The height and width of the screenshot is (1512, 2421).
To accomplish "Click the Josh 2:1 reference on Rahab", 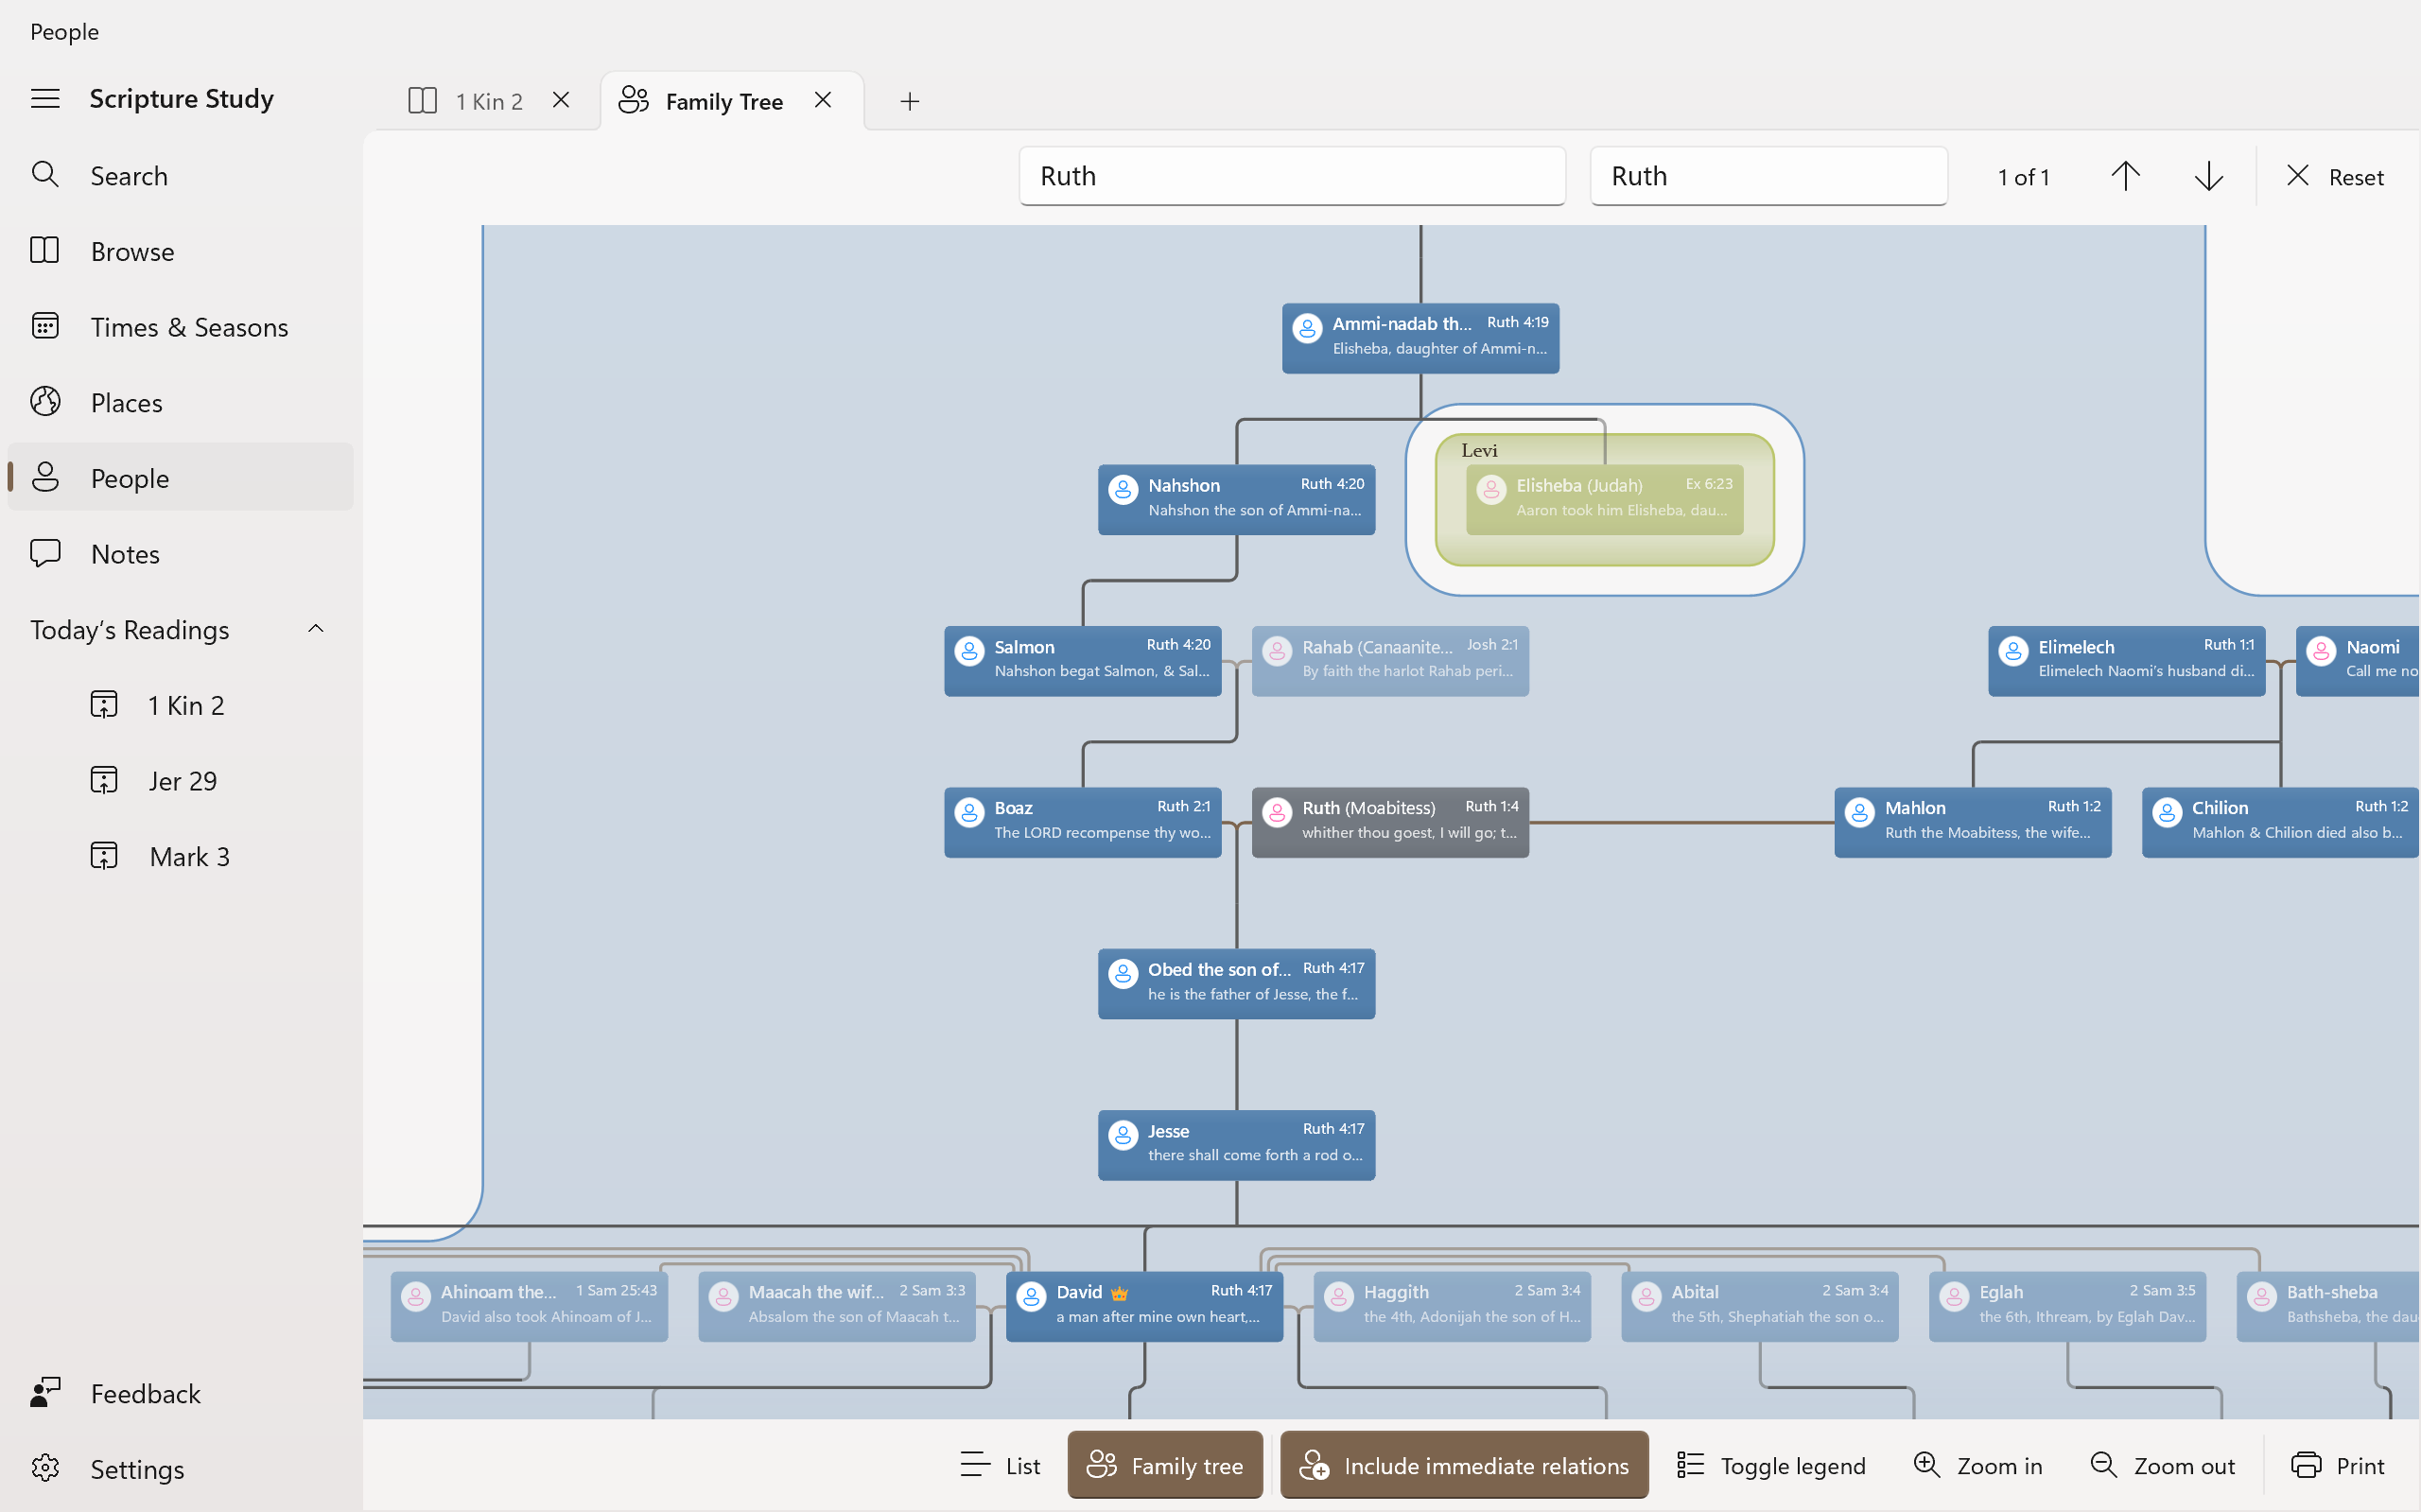I will (1492, 645).
